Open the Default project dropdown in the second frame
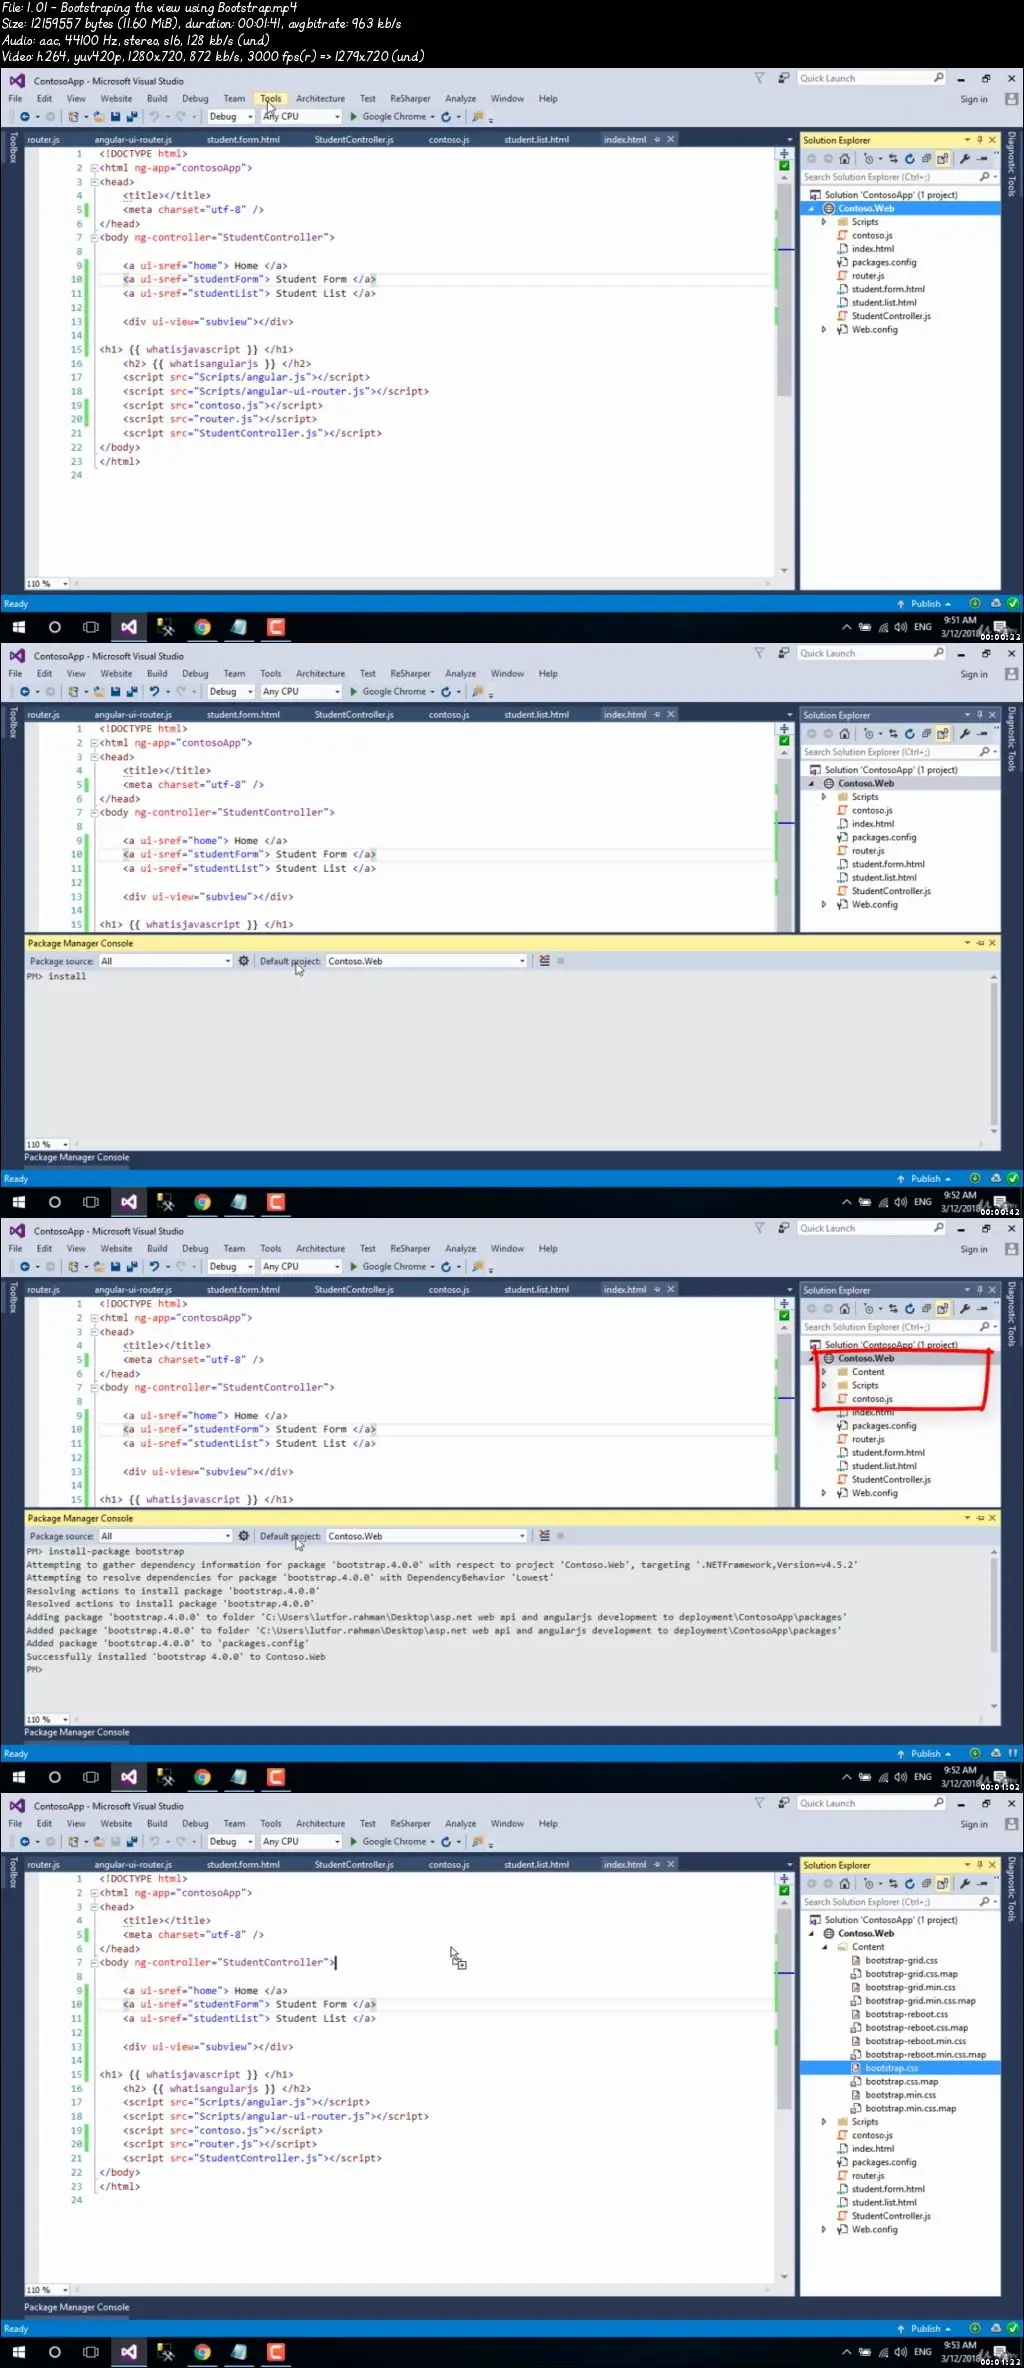Image resolution: width=1024 pixels, height=2368 pixels. tap(426, 961)
